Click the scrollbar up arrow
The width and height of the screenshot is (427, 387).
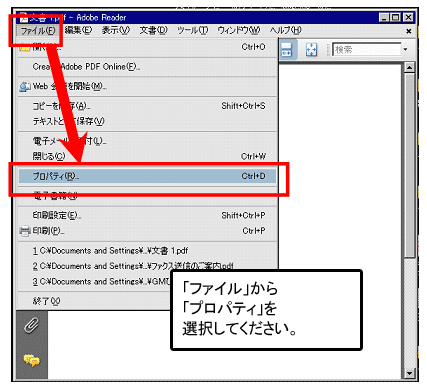coord(409,67)
